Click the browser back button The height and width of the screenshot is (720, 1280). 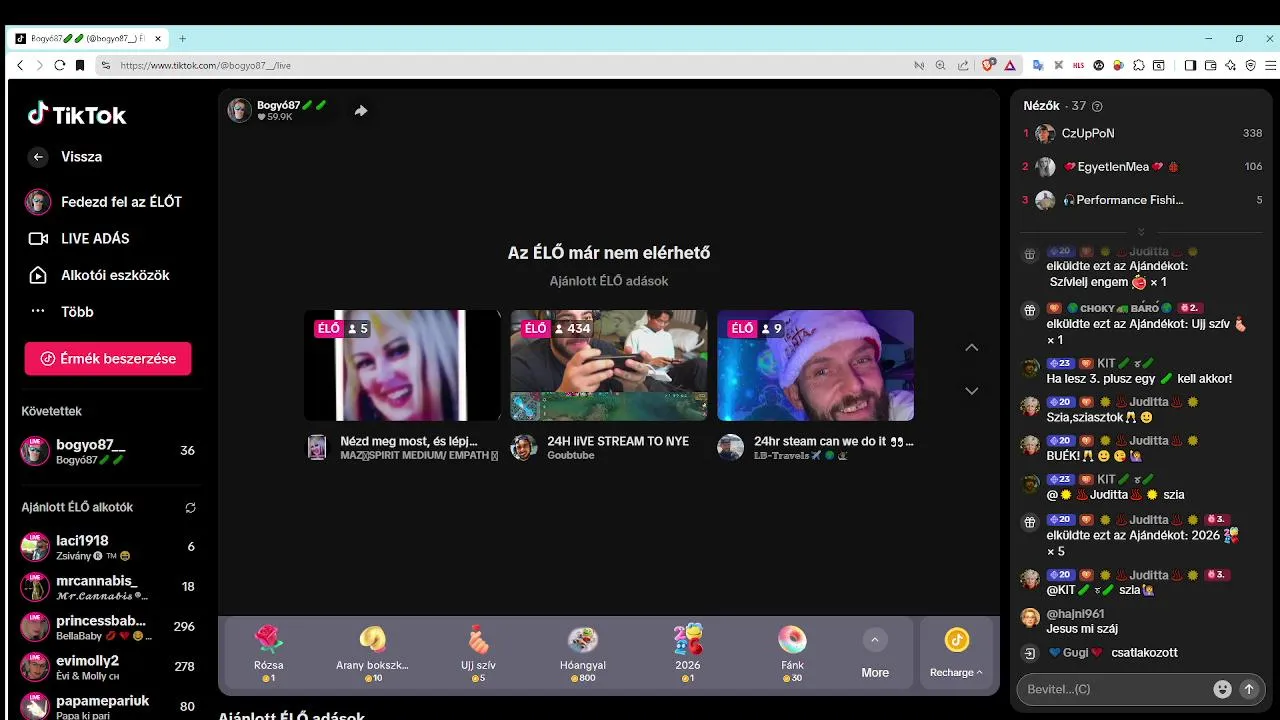pyautogui.click(x=20, y=65)
